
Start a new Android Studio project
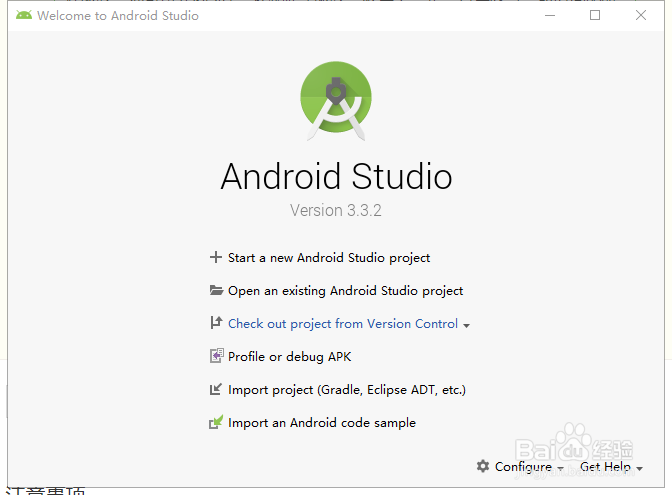point(329,258)
